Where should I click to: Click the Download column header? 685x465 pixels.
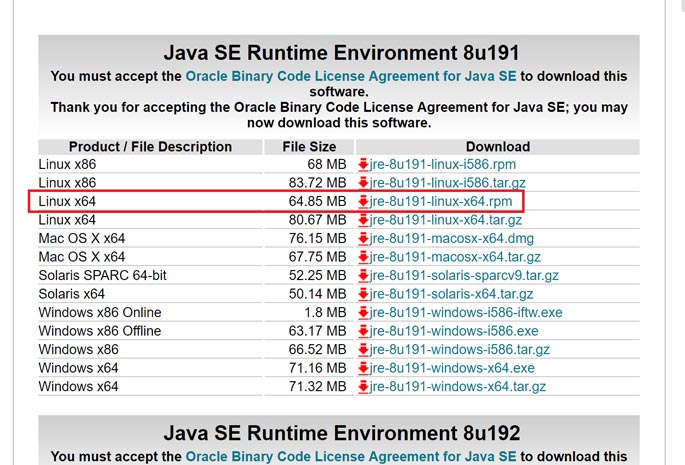tap(497, 147)
